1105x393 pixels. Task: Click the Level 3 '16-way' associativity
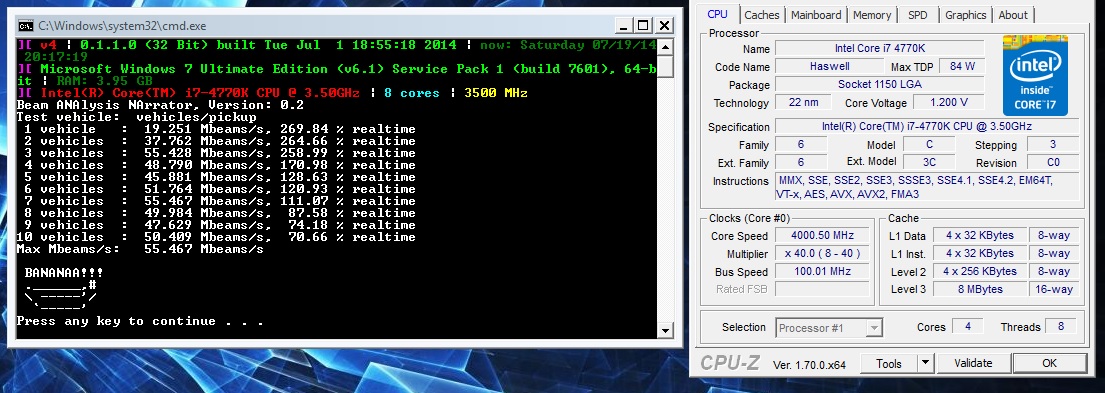point(1054,289)
